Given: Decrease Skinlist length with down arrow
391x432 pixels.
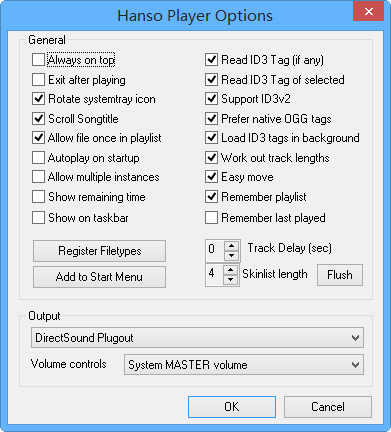Looking at the screenshot, I should [x=231, y=280].
